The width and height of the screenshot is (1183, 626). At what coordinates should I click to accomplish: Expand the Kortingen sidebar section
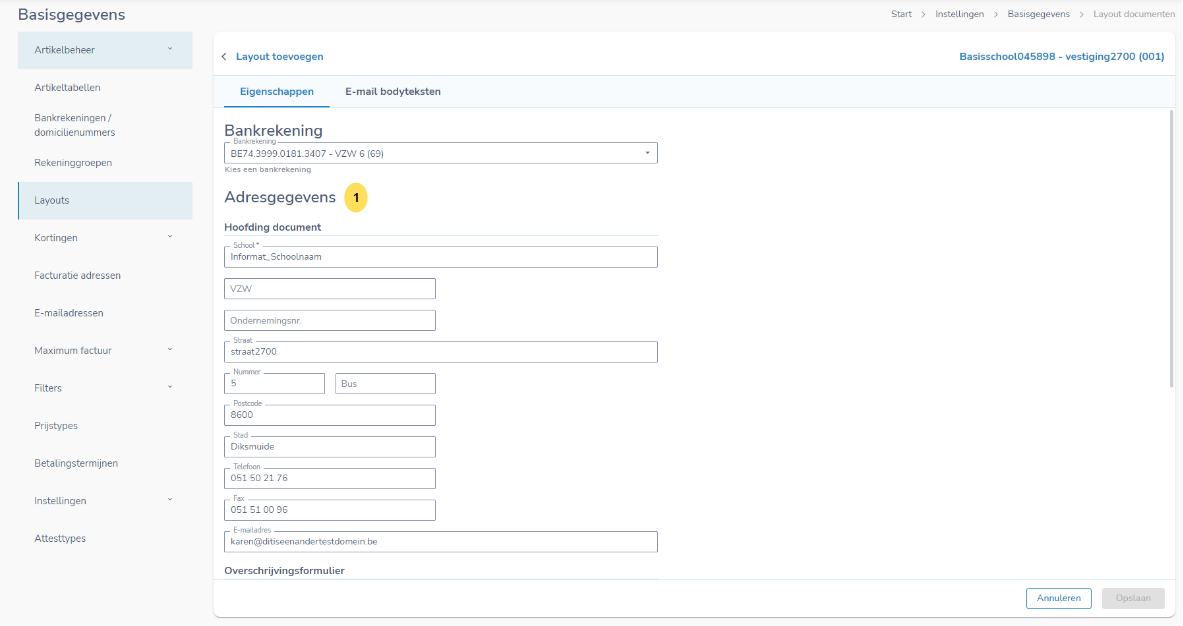(x=105, y=238)
